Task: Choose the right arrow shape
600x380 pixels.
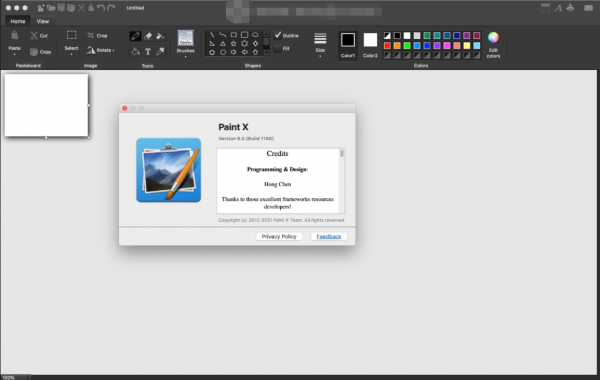Action: [233, 52]
